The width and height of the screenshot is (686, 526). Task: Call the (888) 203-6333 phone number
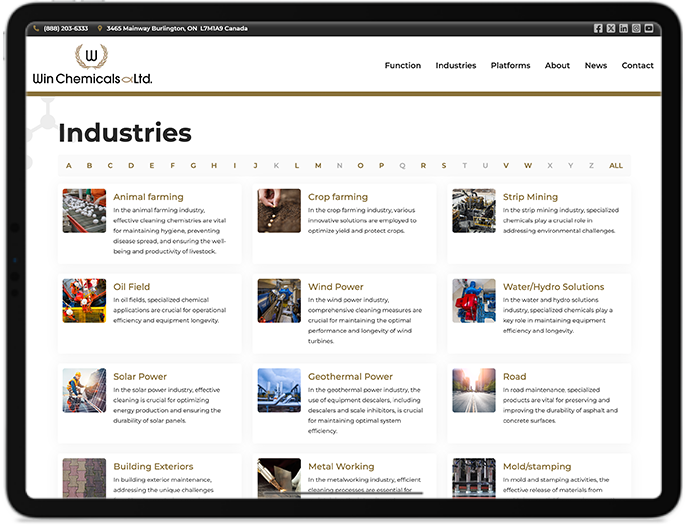coord(66,28)
